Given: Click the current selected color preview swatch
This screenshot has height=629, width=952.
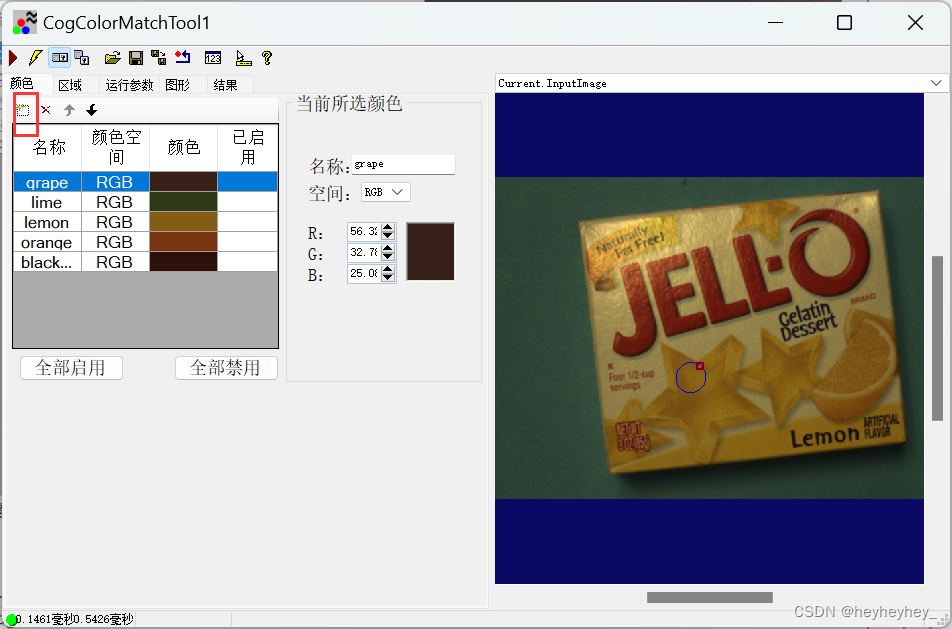Looking at the screenshot, I should tap(430, 252).
